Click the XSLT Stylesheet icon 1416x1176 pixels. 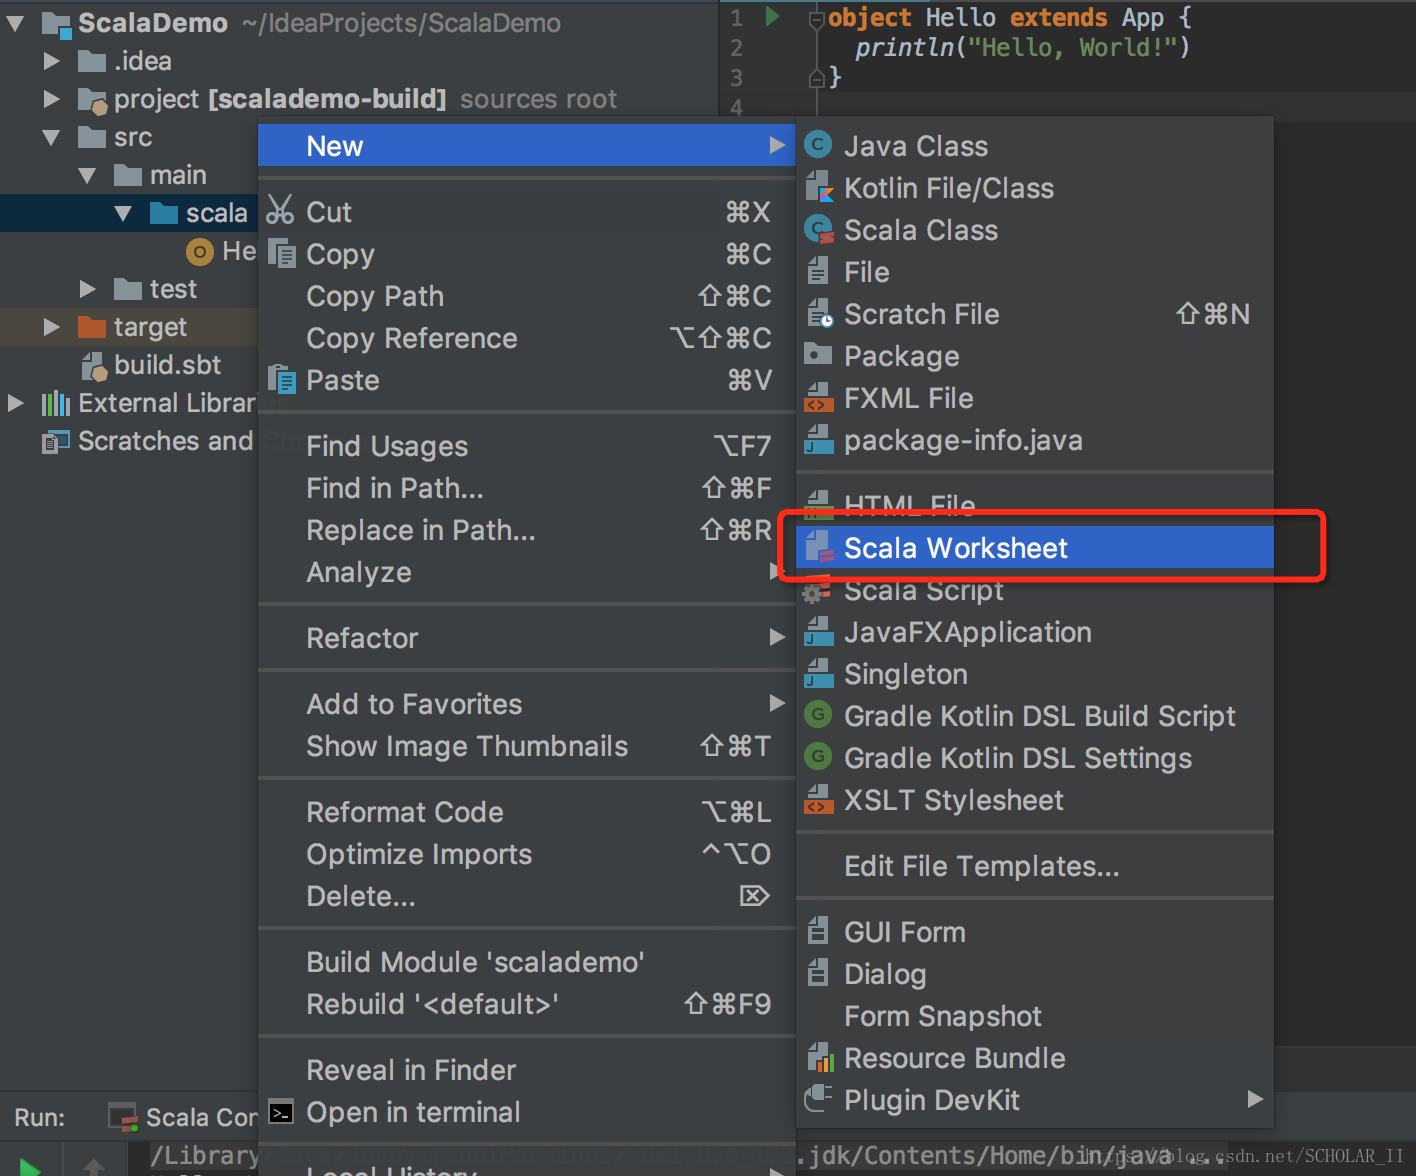[818, 800]
